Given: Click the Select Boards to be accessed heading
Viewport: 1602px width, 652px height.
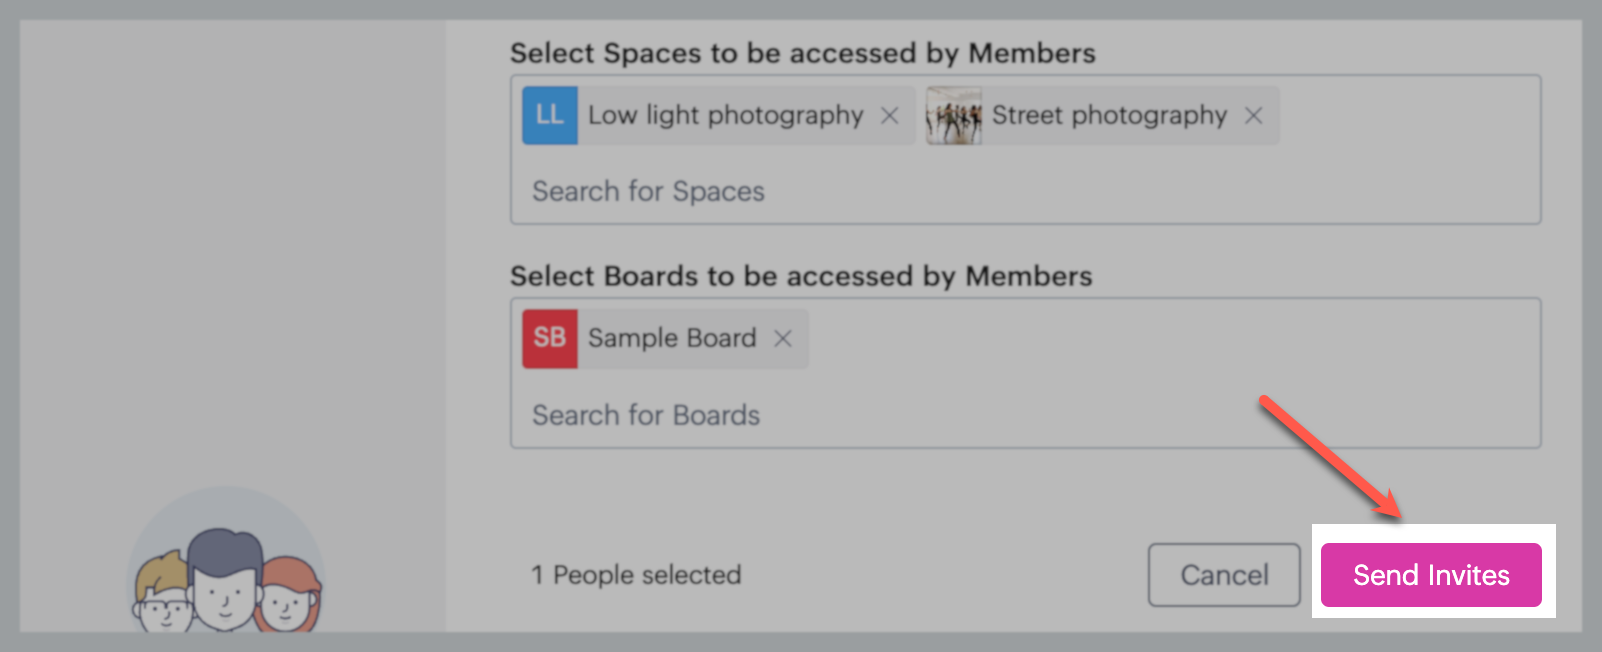Looking at the screenshot, I should click(x=801, y=276).
